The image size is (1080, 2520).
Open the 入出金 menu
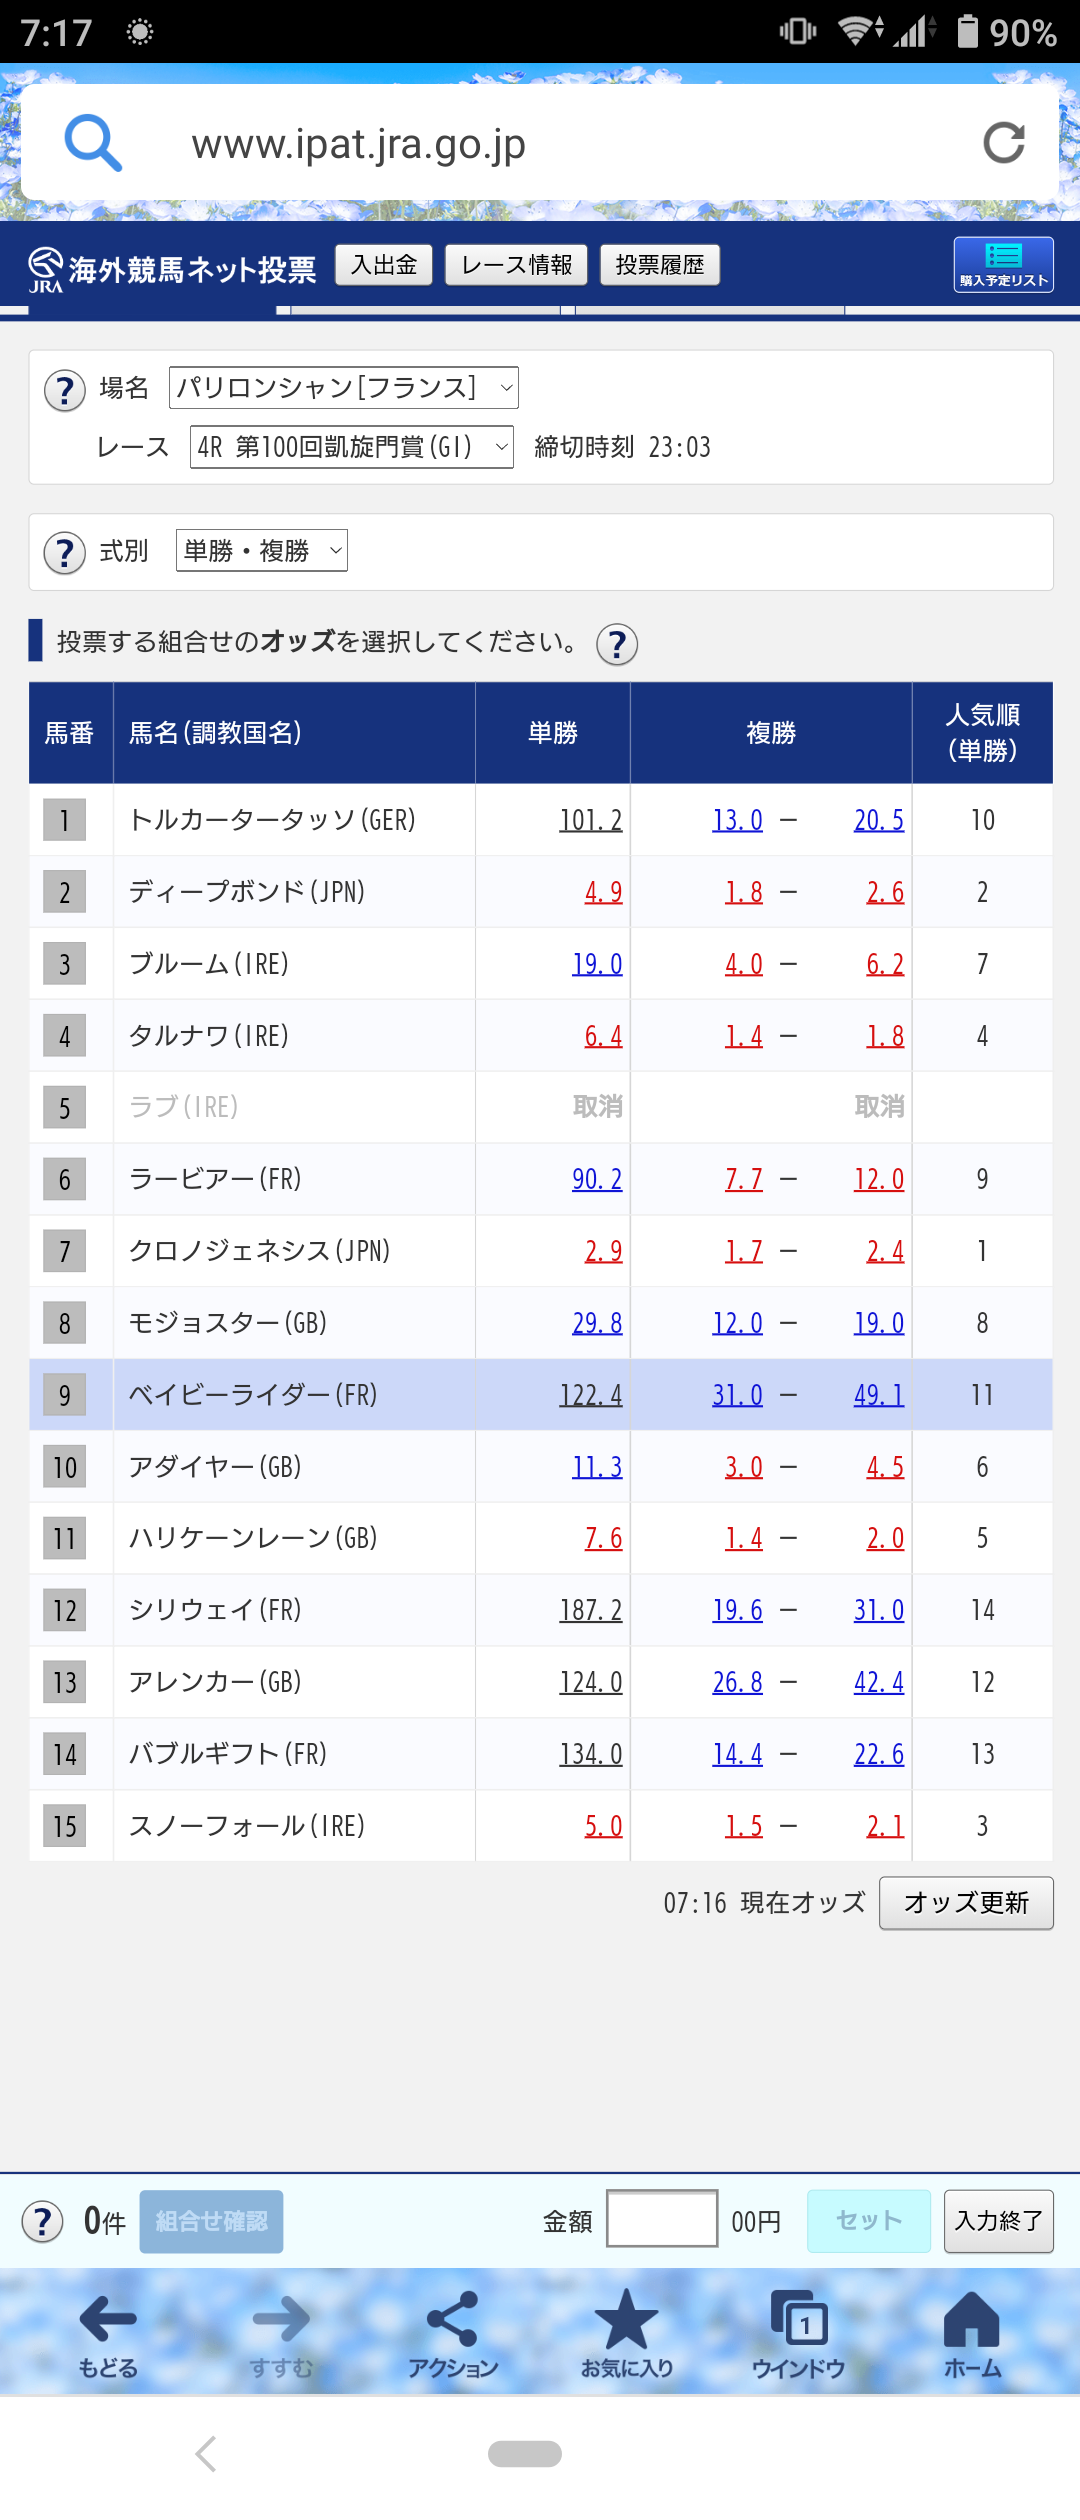[x=384, y=265]
